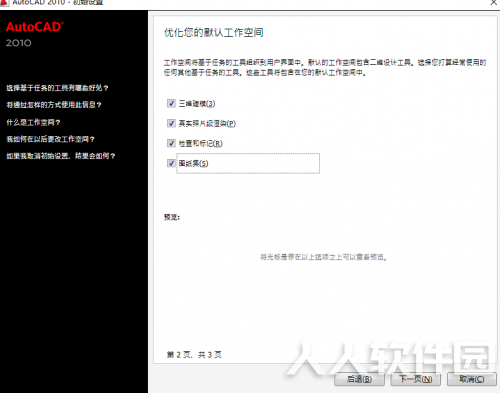Open help link 如果我取消初始设置，结果会如何？

pos(61,156)
